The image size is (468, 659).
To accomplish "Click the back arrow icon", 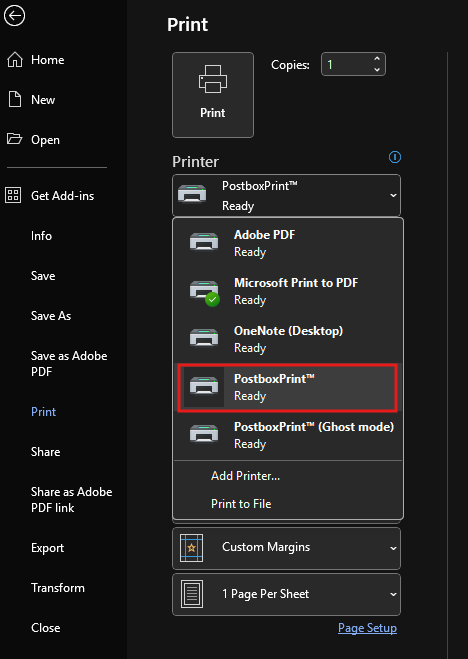I will click(x=14, y=16).
